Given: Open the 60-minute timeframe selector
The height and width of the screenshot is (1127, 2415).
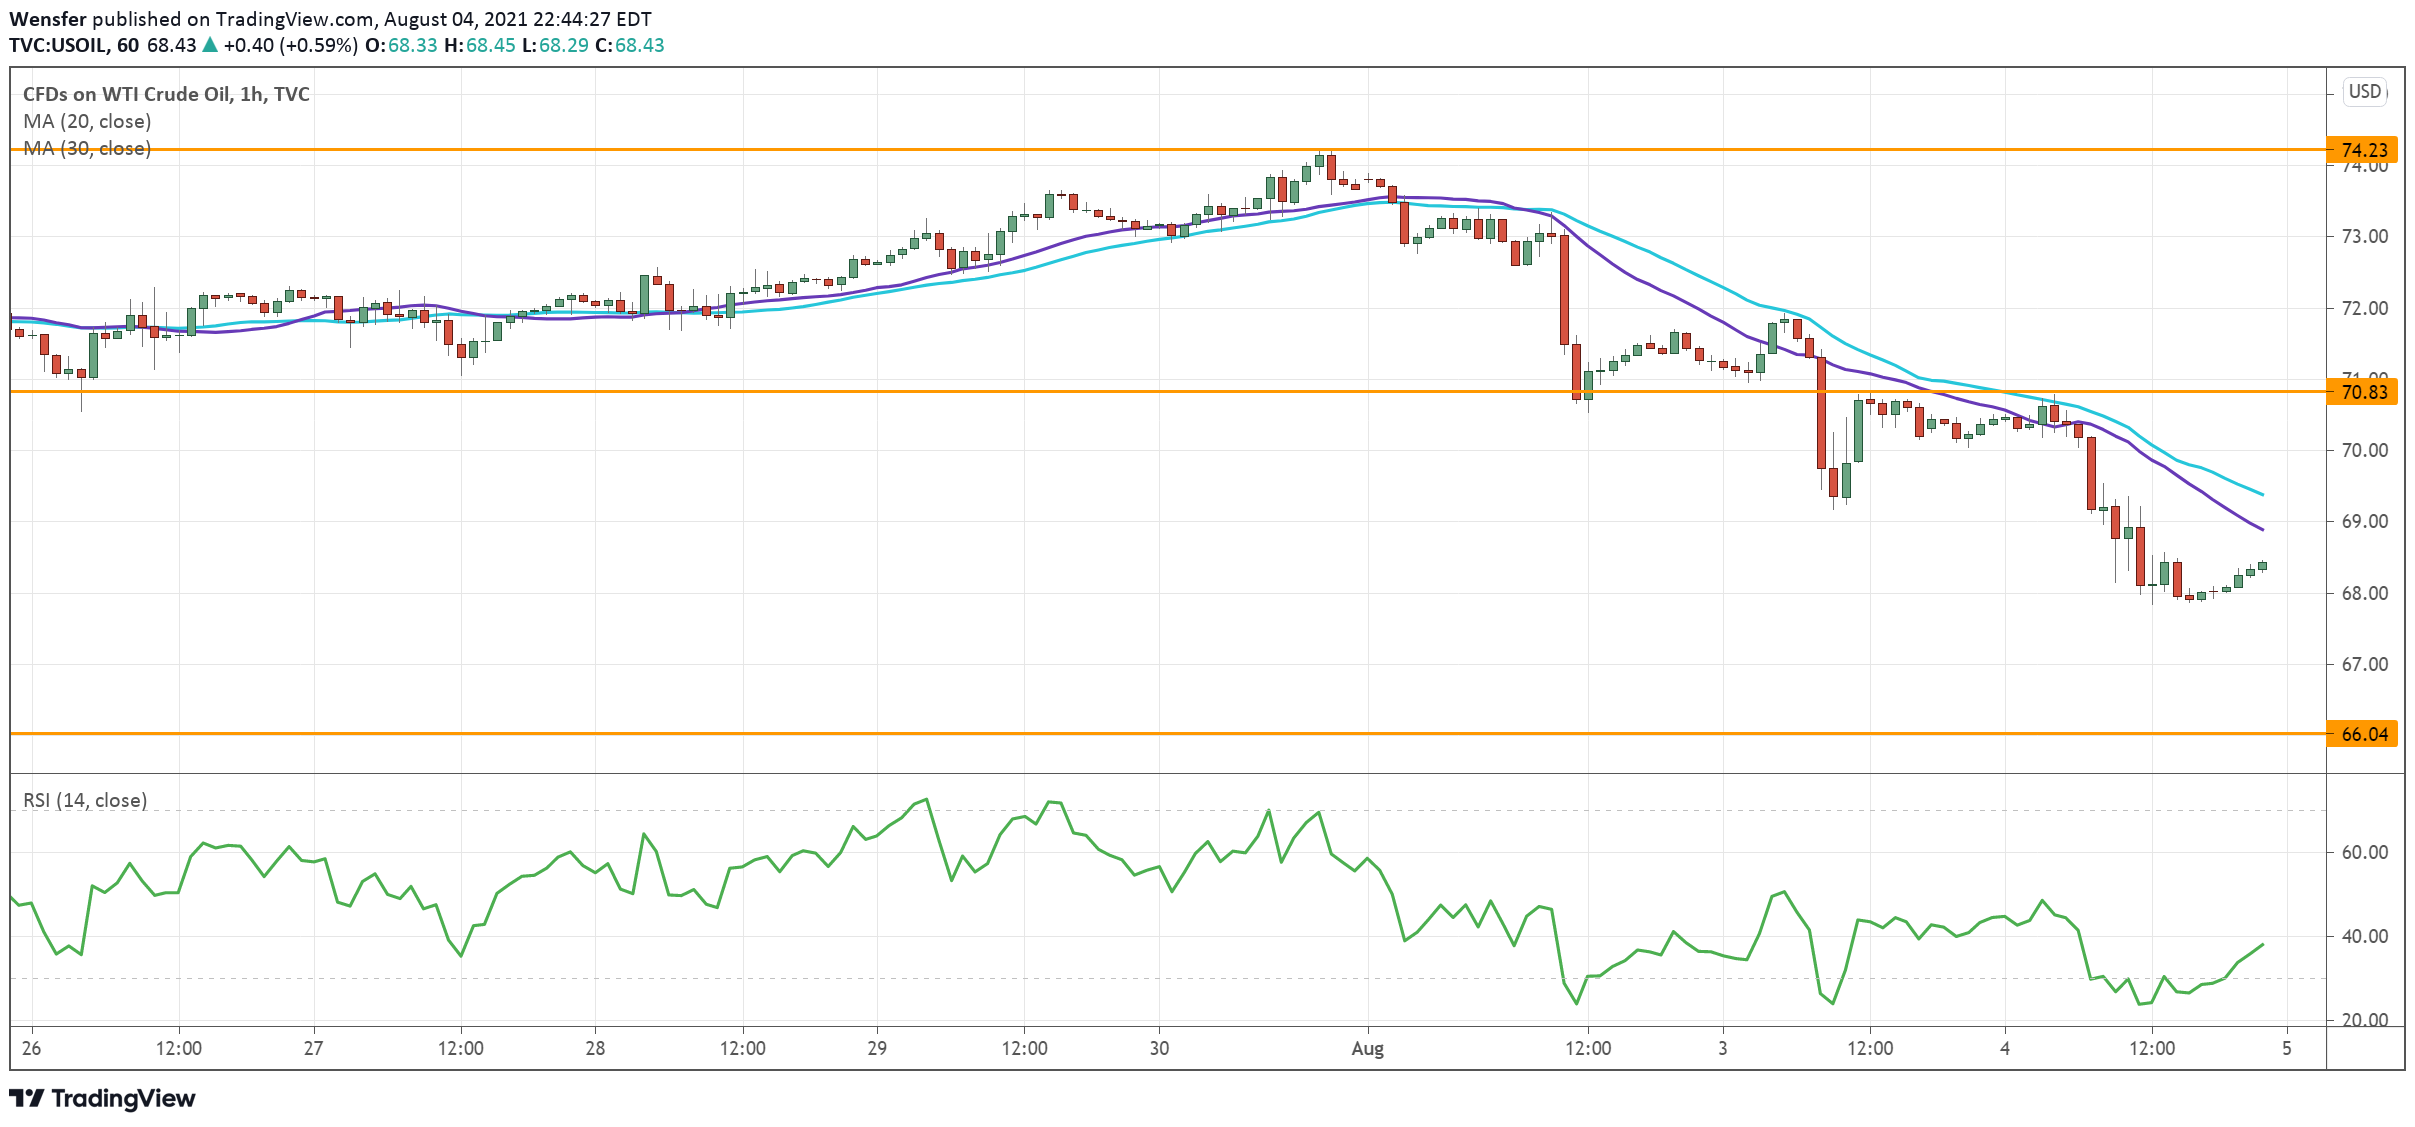Looking at the screenshot, I should pos(130,45).
